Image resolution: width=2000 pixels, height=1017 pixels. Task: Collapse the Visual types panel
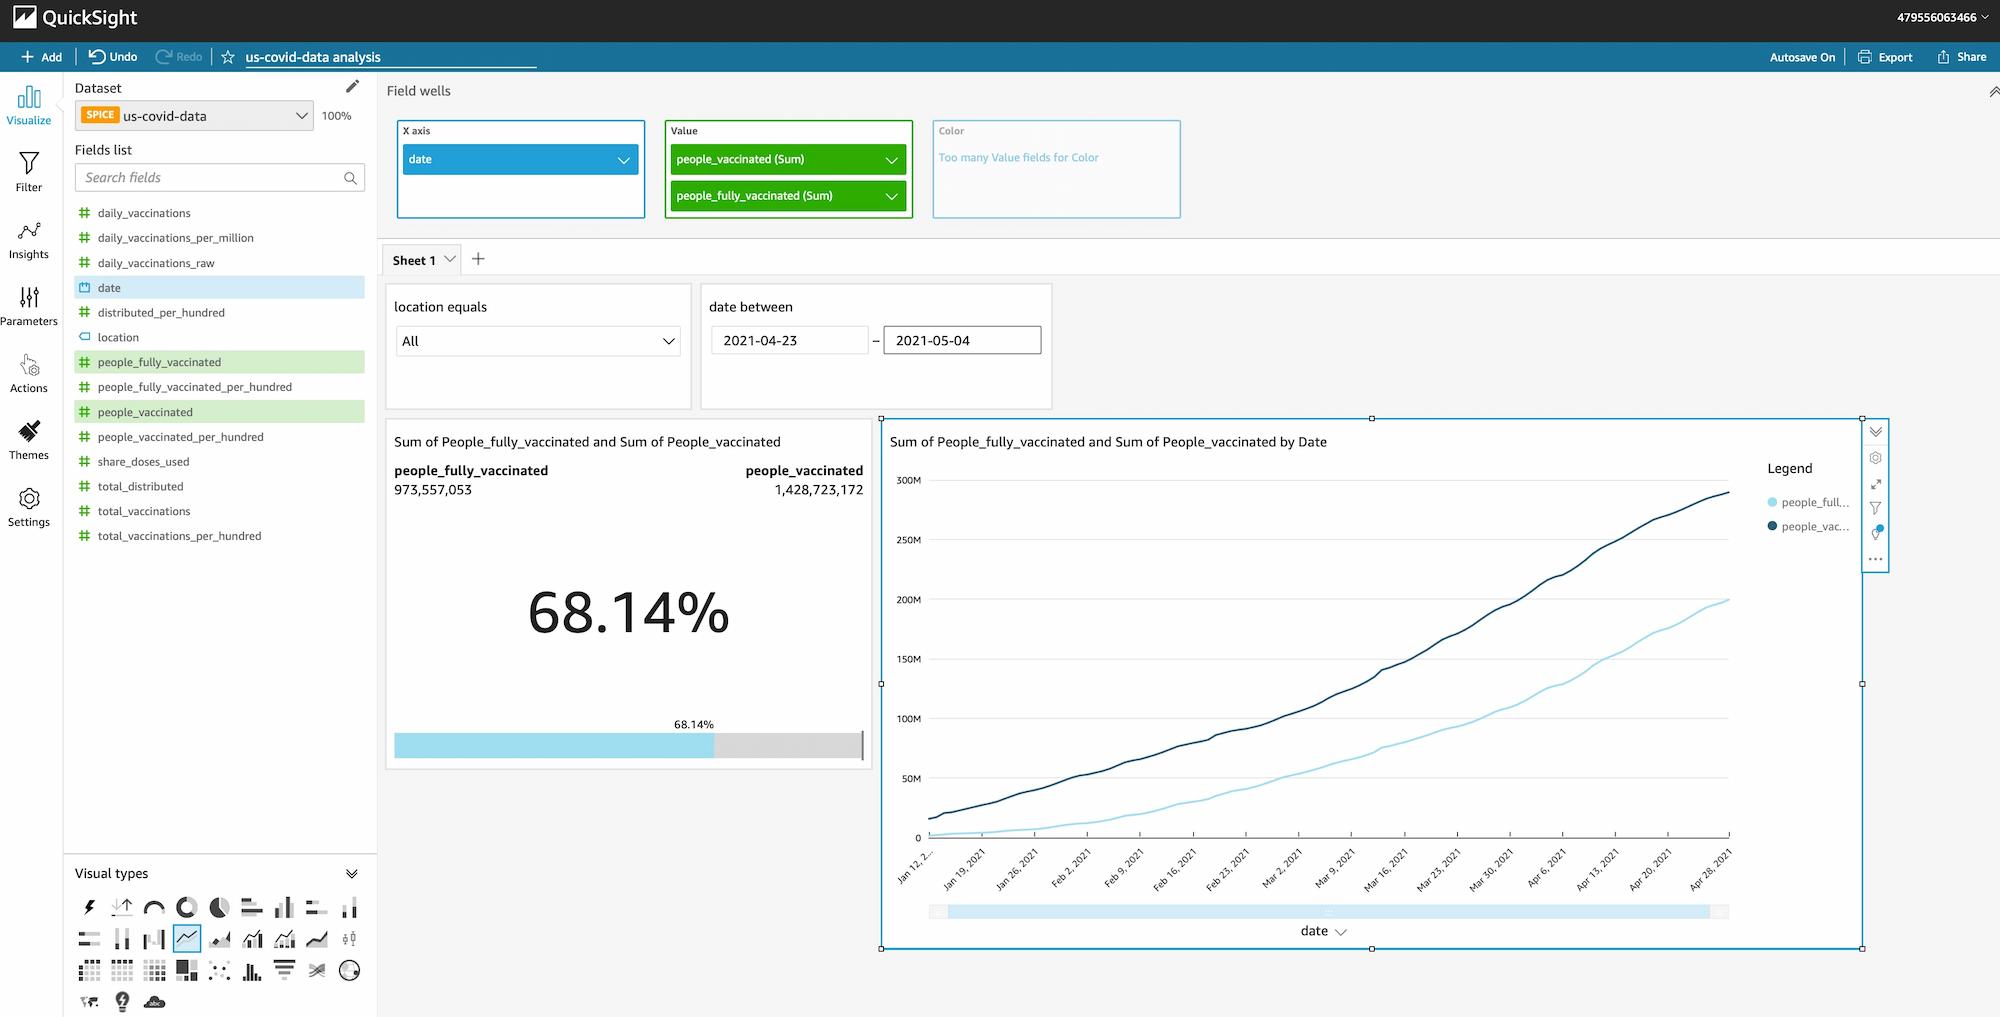click(x=352, y=874)
